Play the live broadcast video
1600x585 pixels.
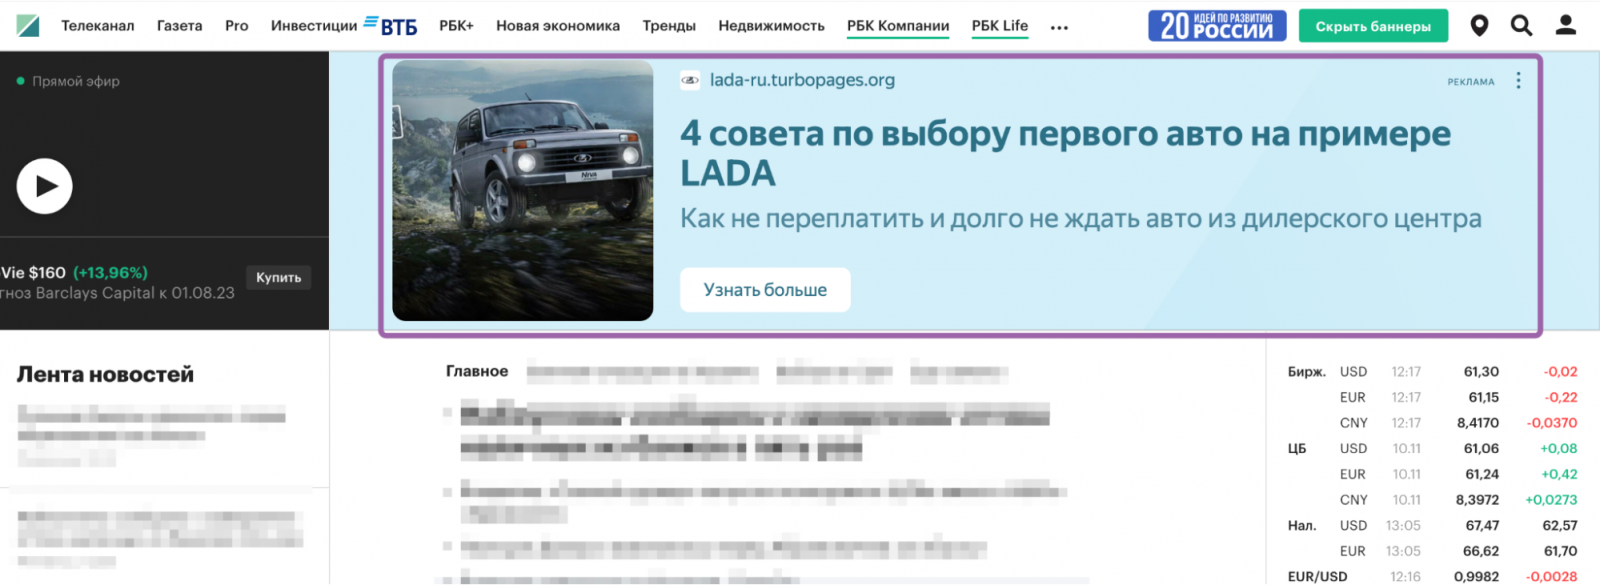click(x=45, y=186)
